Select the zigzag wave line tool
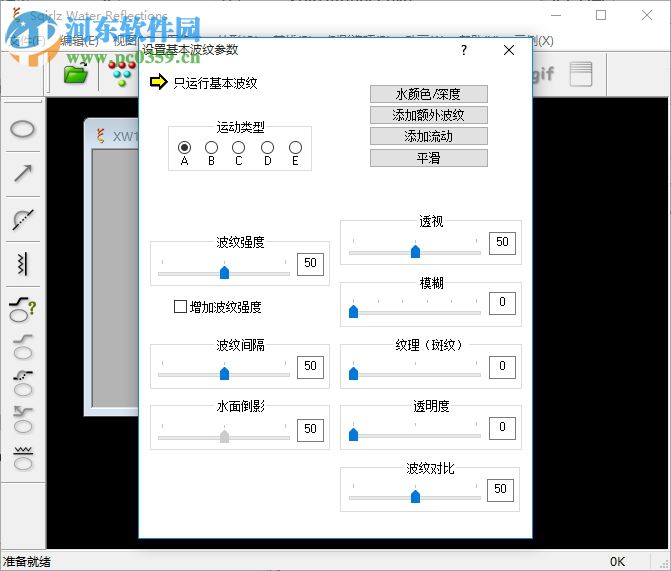 [23, 263]
